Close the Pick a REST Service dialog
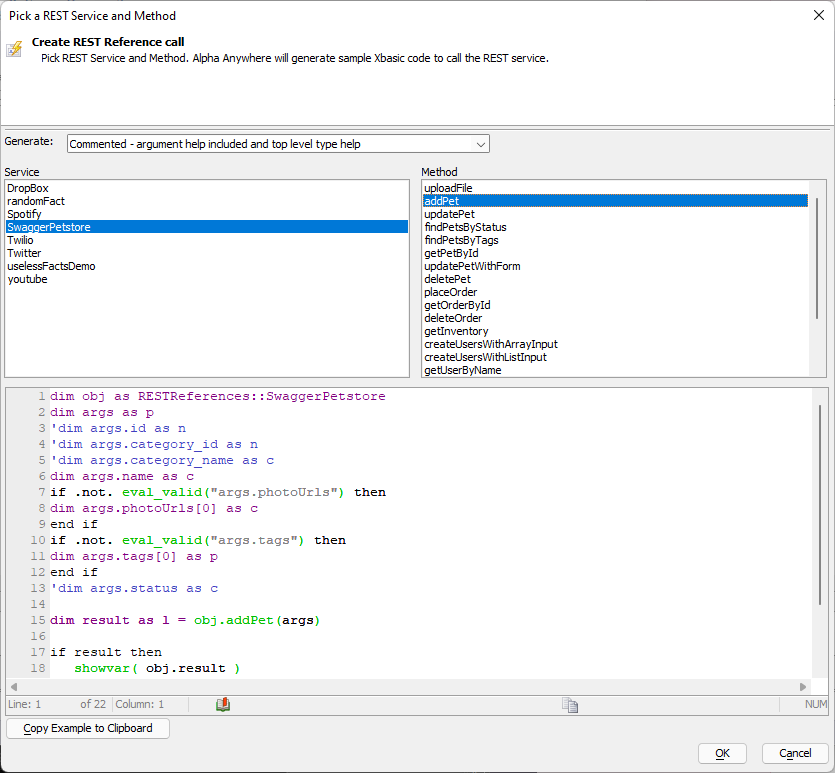Screen dimensions: 835x773 point(818,15)
